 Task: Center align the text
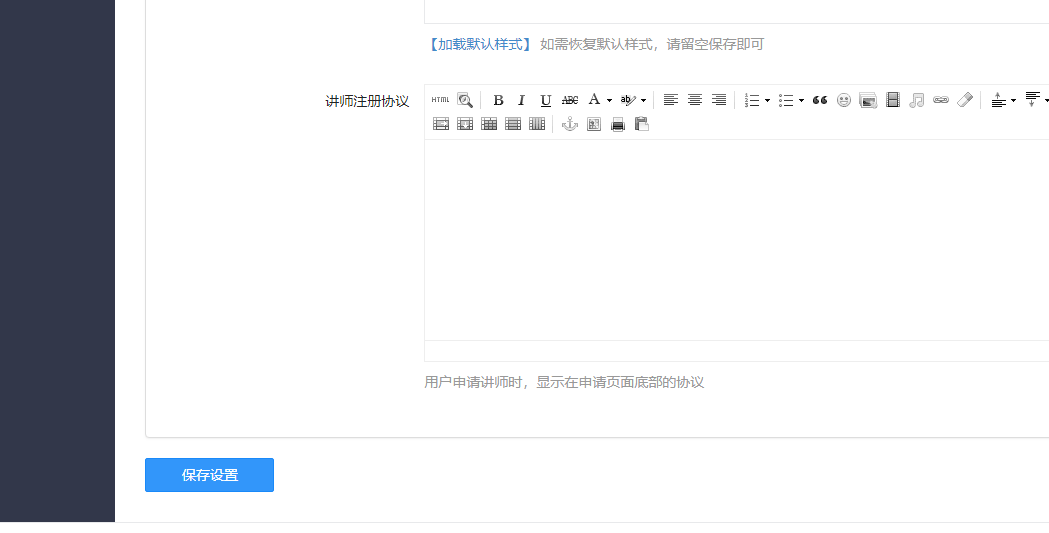pyautogui.click(x=695, y=100)
